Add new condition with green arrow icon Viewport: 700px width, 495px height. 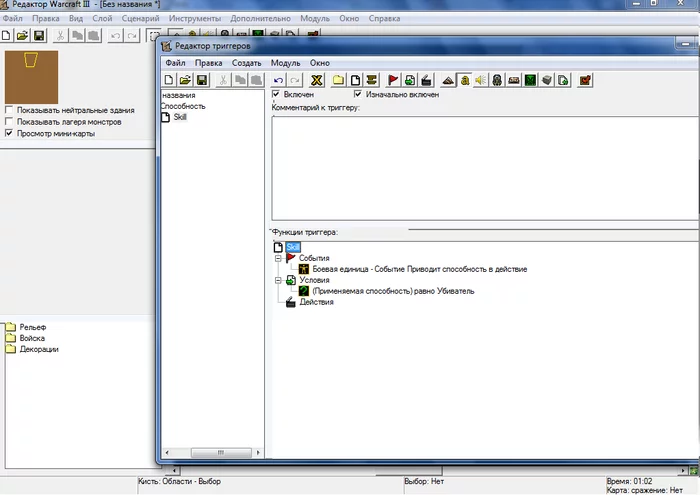[410, 80]
